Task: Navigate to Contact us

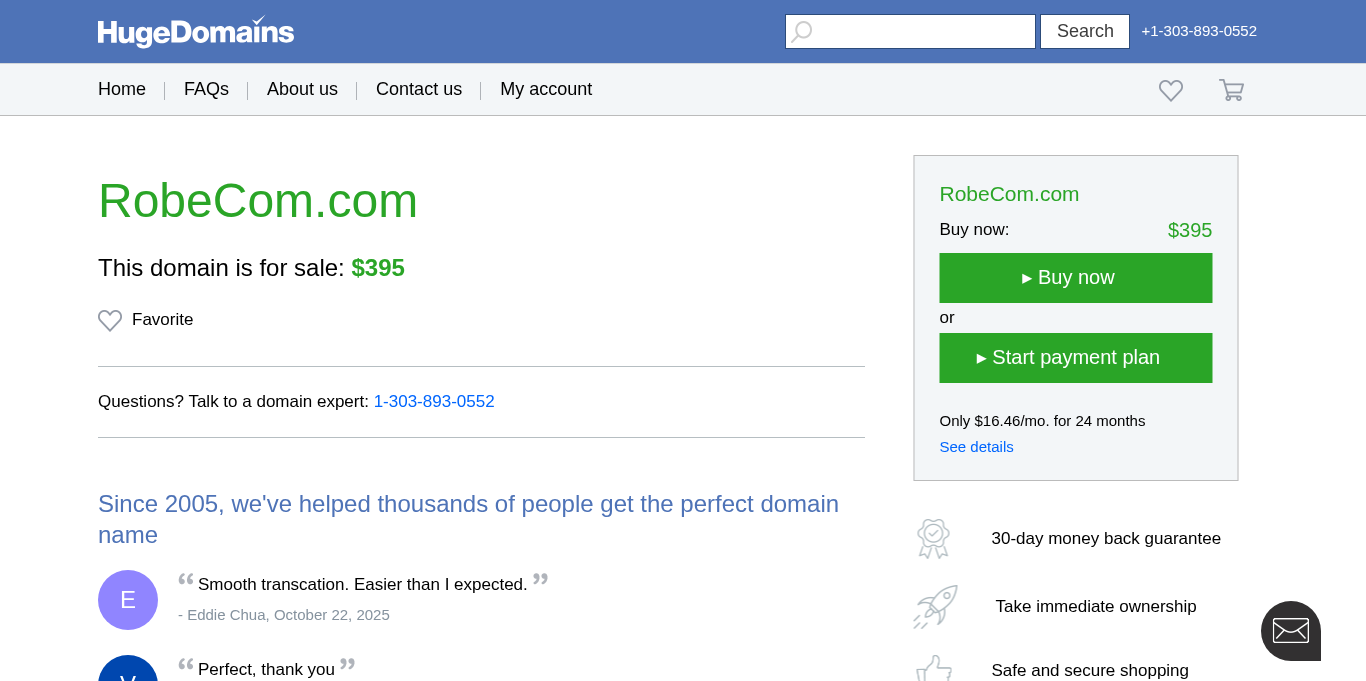Action: [419, 89]
